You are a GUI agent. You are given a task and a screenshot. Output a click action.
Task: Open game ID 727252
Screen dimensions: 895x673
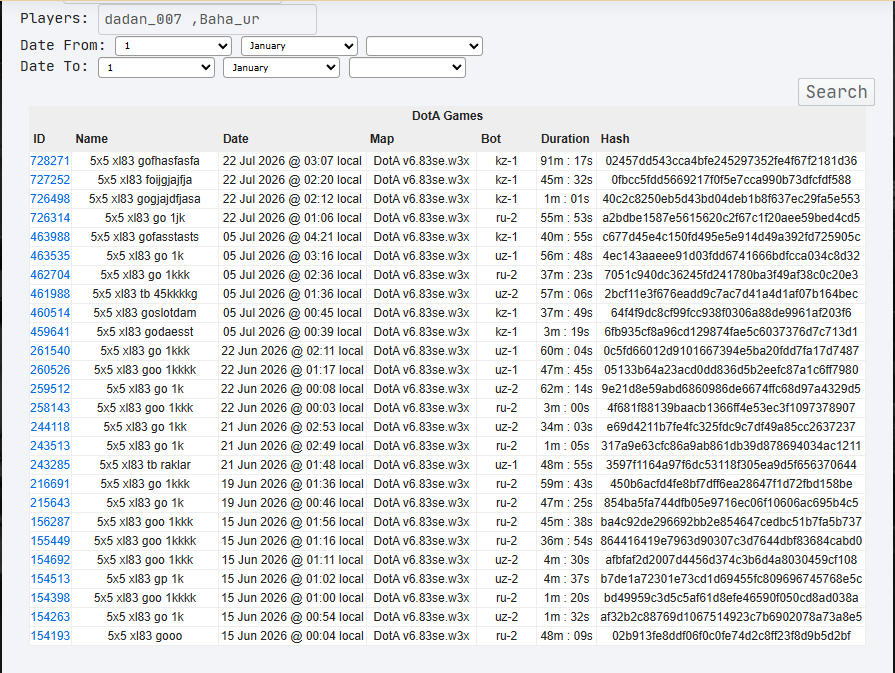tap(50, 180)
